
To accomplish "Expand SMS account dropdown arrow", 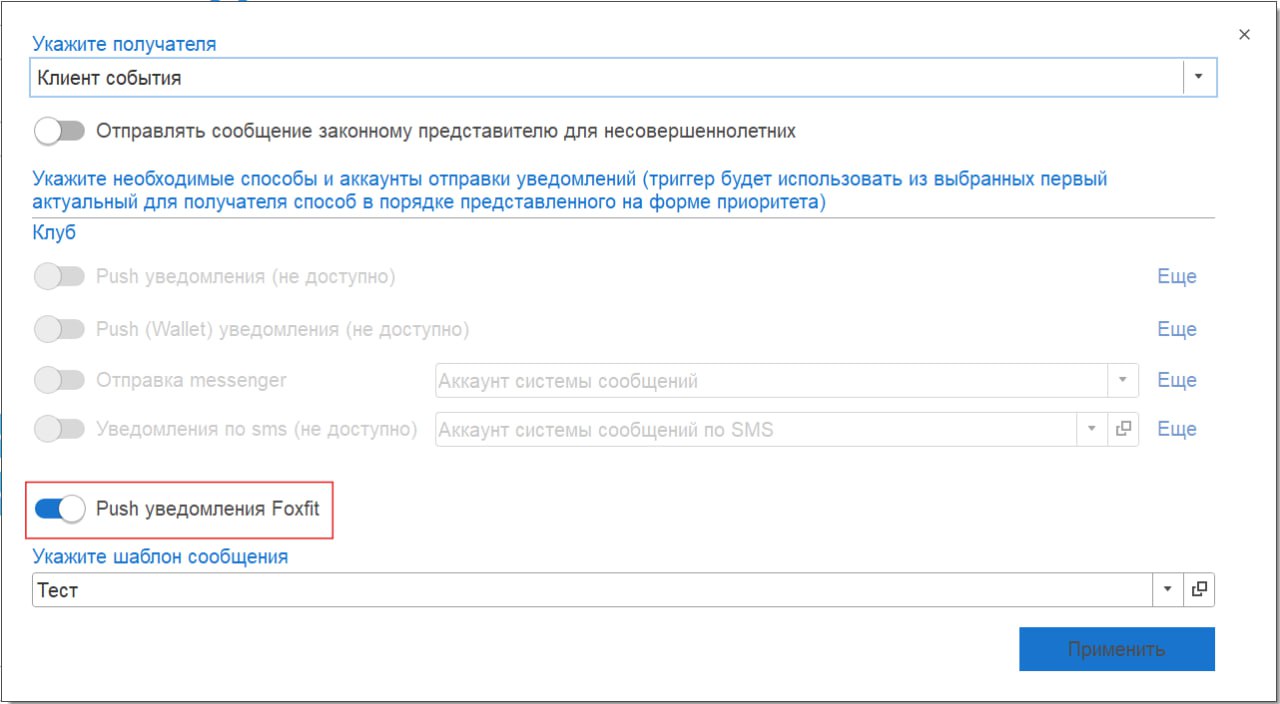I will point(1092,429).
